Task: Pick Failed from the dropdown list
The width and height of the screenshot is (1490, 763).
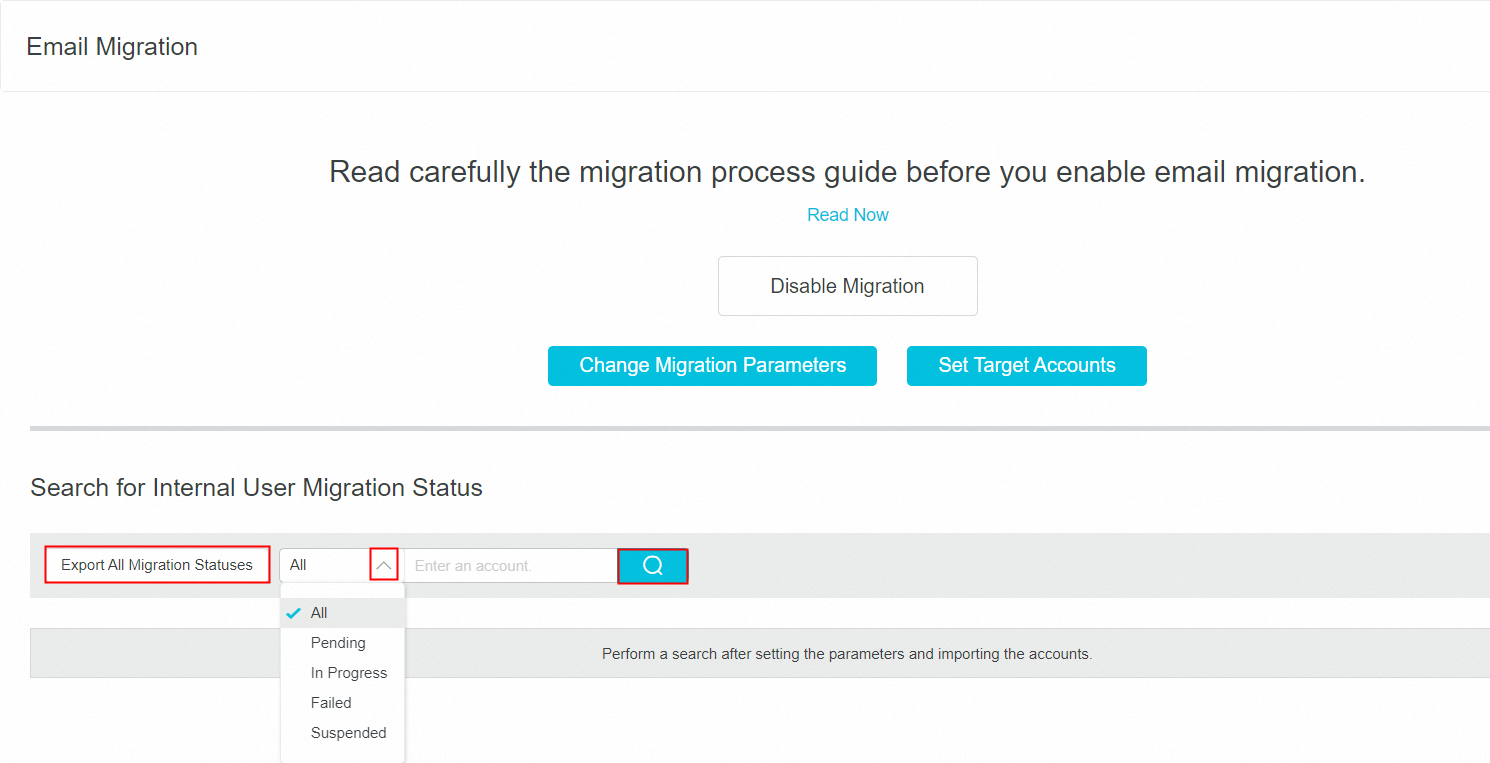Action: [x=343, y=703]
